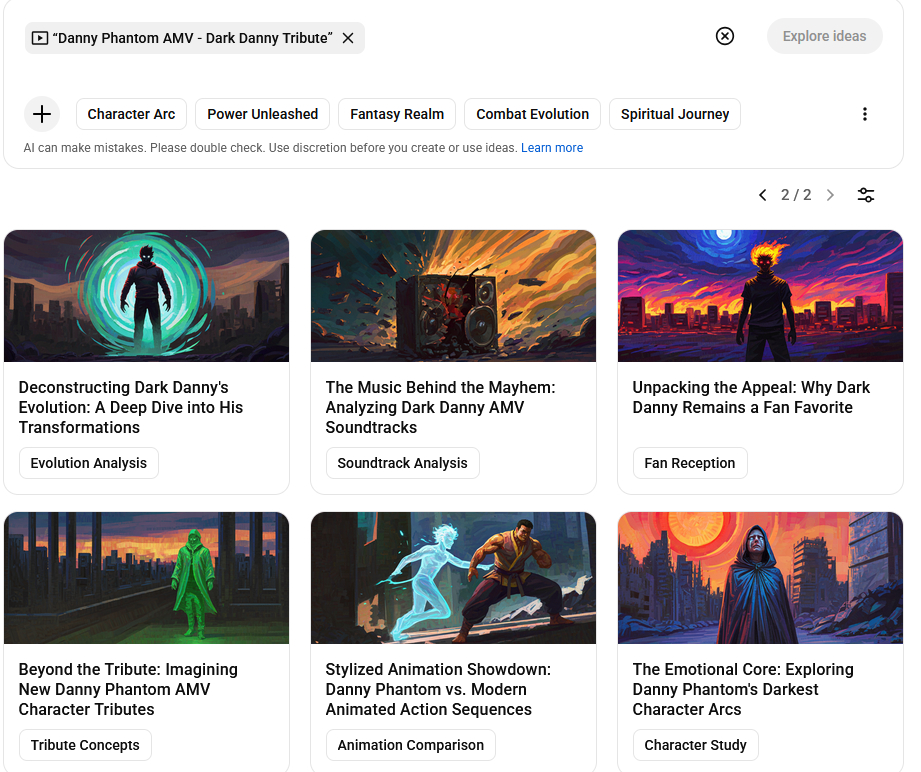The image size is (921, 772).
Task: Remove the Danny Phantom AMV video chip
Action: click(x=348, y=38)
